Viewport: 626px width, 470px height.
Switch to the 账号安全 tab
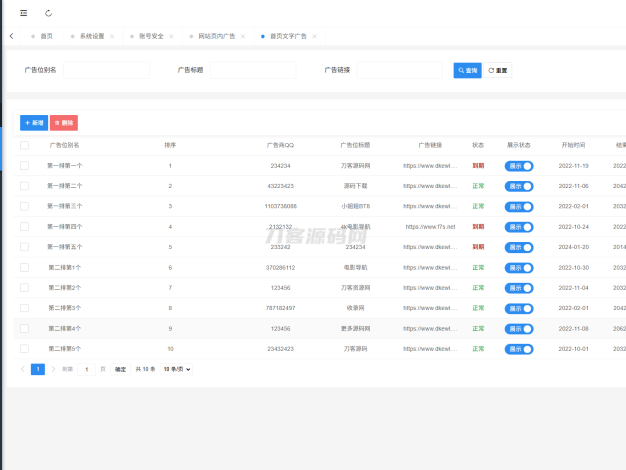pyautogui.click(x=151, y=36)
